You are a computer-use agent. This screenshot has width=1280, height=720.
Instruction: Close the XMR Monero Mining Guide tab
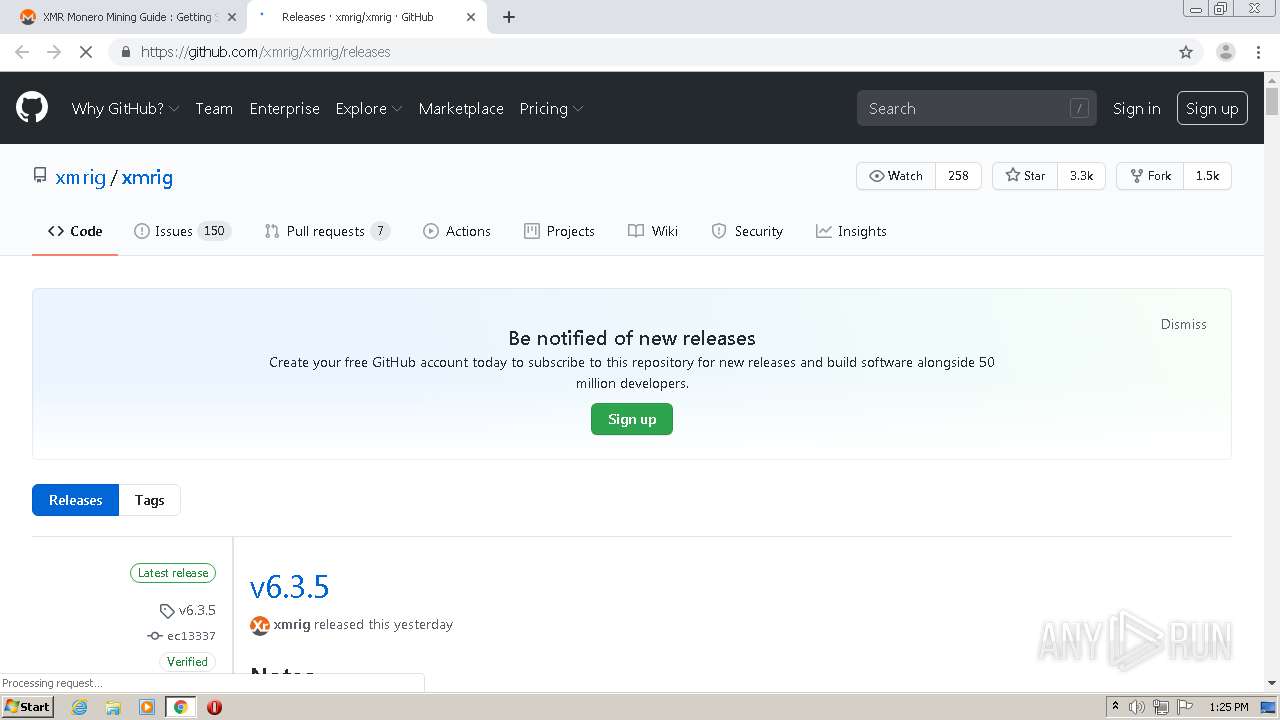point(233,17)
